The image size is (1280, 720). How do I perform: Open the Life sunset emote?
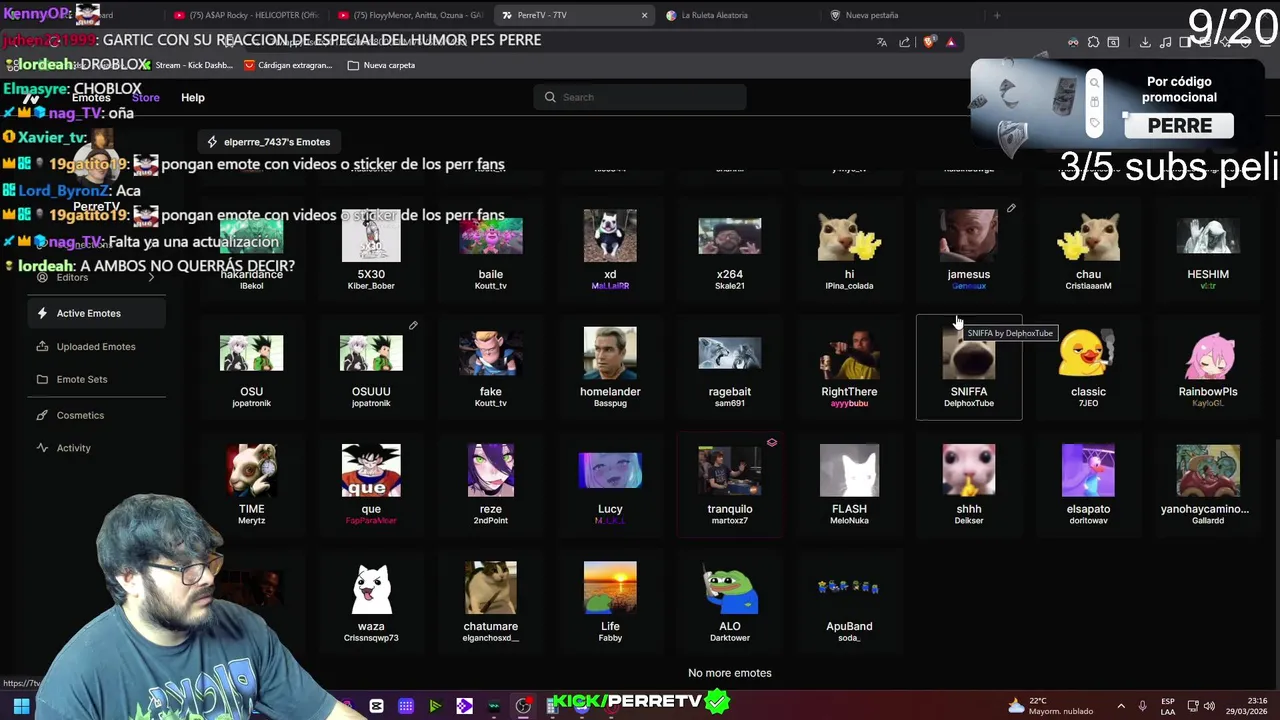610,602
